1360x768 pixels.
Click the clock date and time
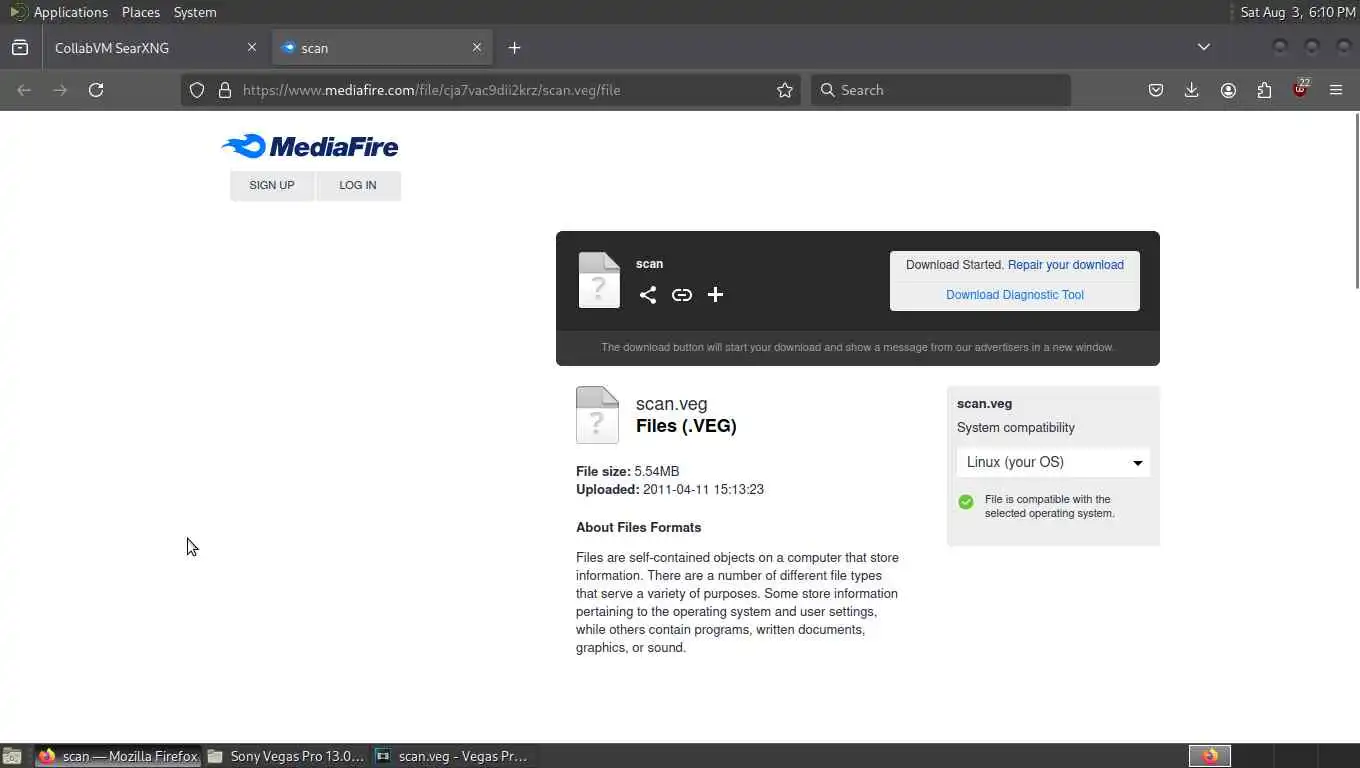(x=1298, y=12)
